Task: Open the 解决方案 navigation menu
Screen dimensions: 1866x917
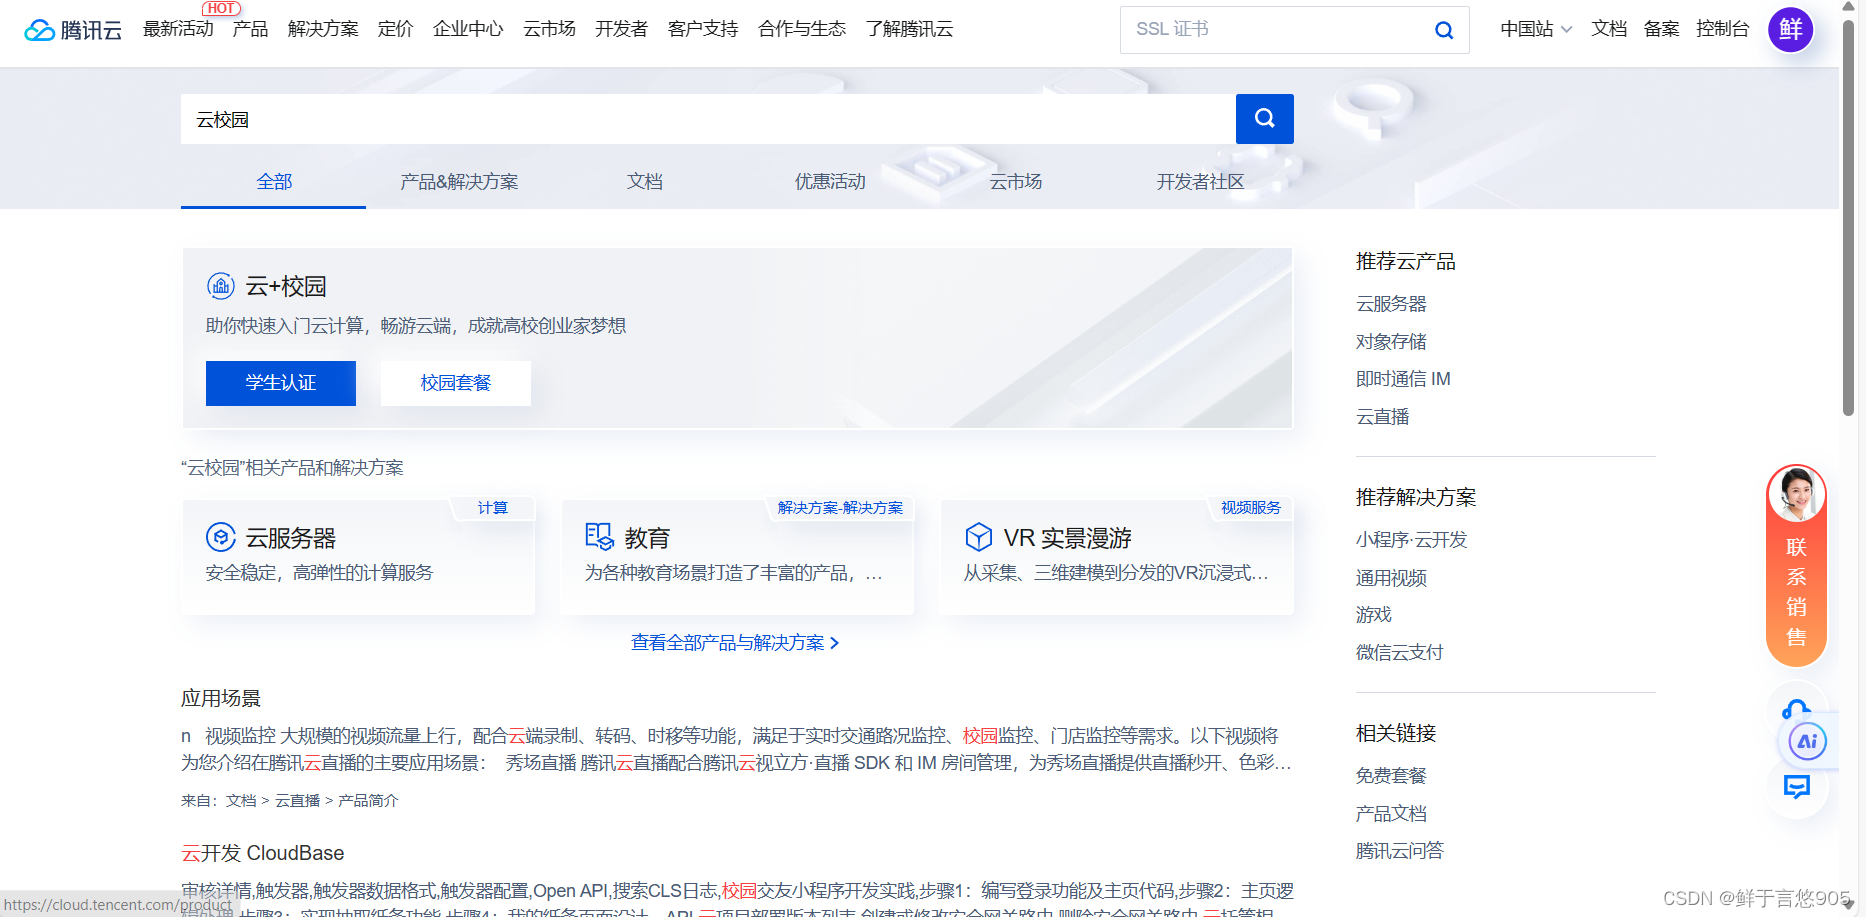Action: 323,29
